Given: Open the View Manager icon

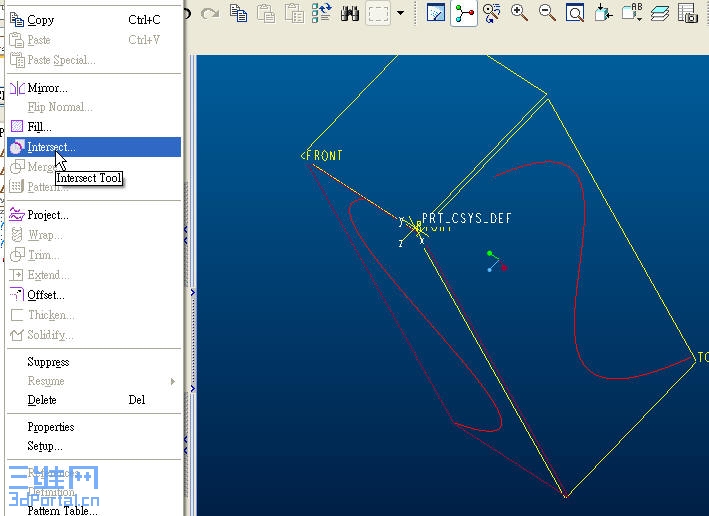Looking at the screenshot, I should pyautogui.click(x=688, y=13).
